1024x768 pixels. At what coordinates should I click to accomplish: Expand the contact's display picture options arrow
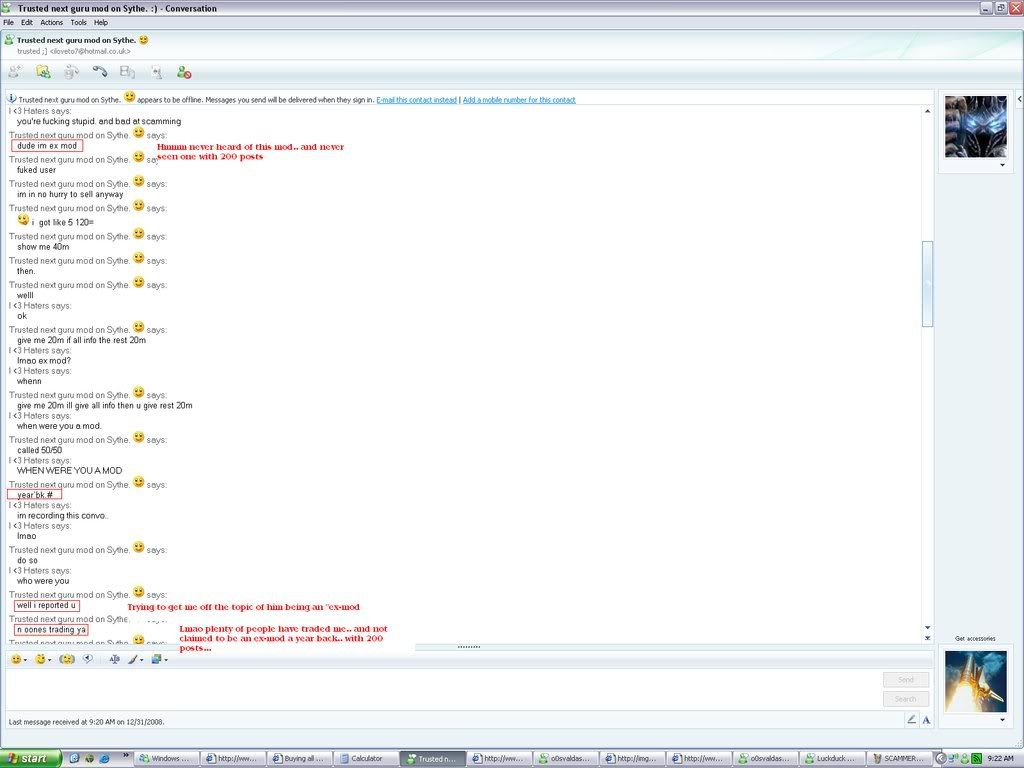pyautogui.click(x=1002, y=165)
